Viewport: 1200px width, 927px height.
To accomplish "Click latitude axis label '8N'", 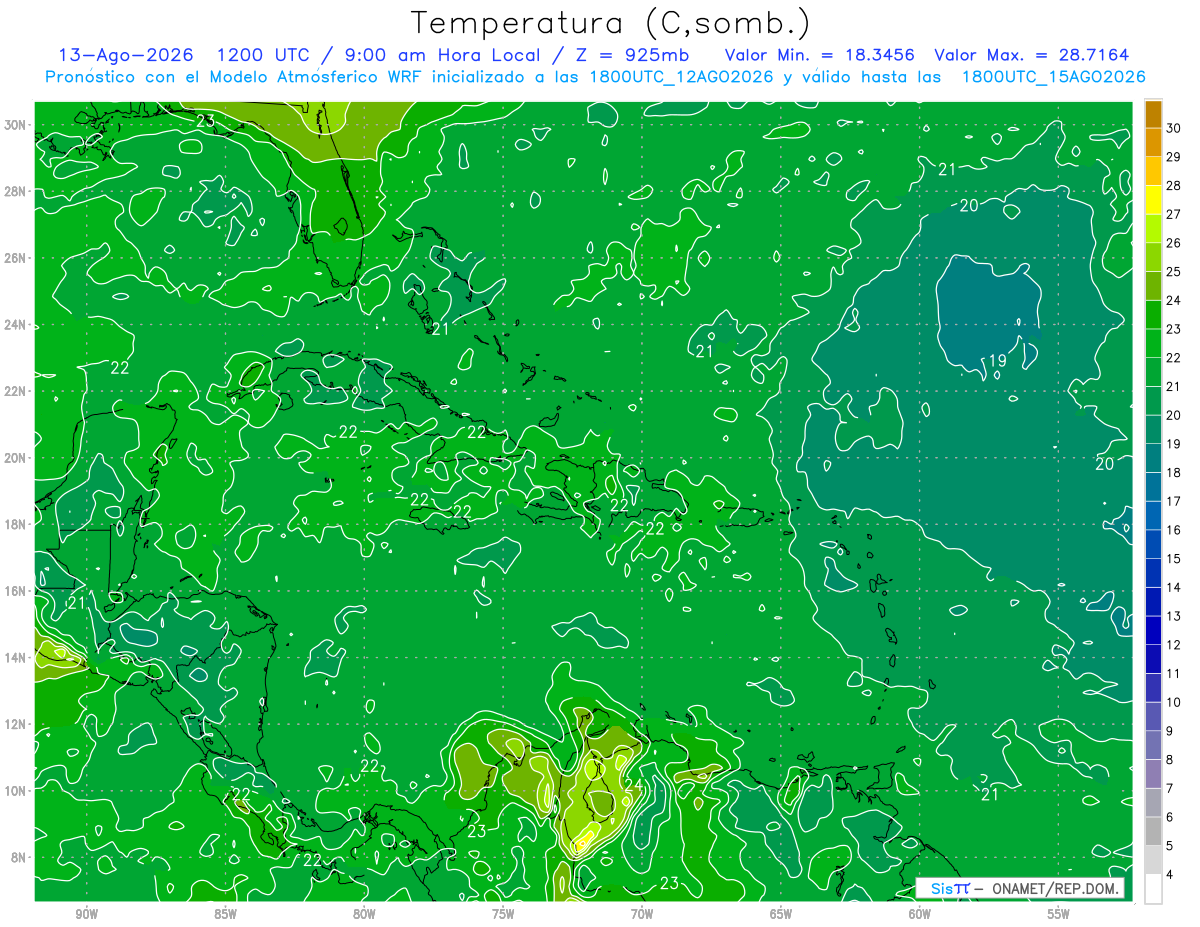I will (20, 857).
